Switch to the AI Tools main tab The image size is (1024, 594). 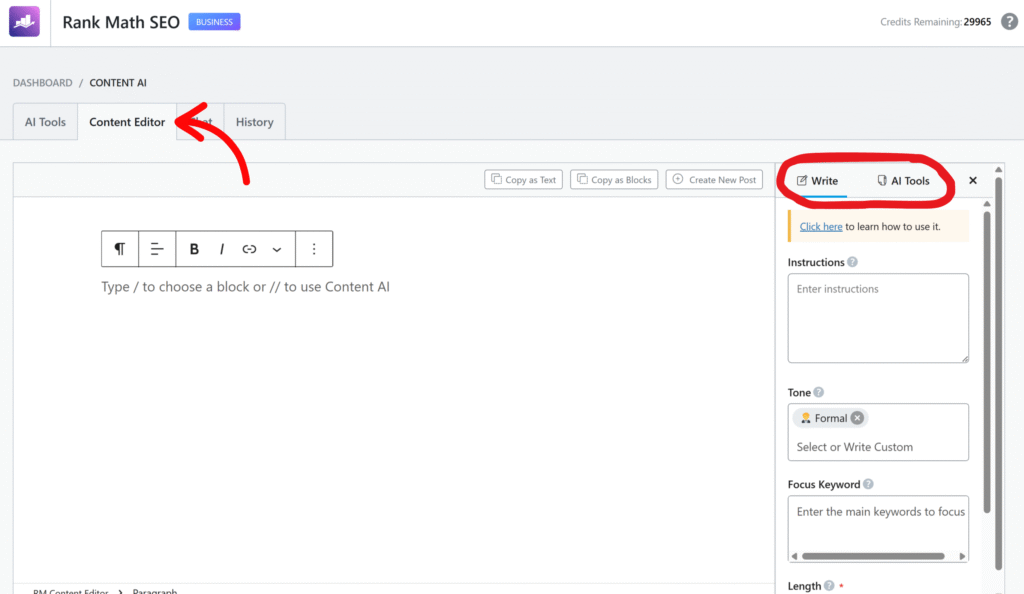coord(45,121)
